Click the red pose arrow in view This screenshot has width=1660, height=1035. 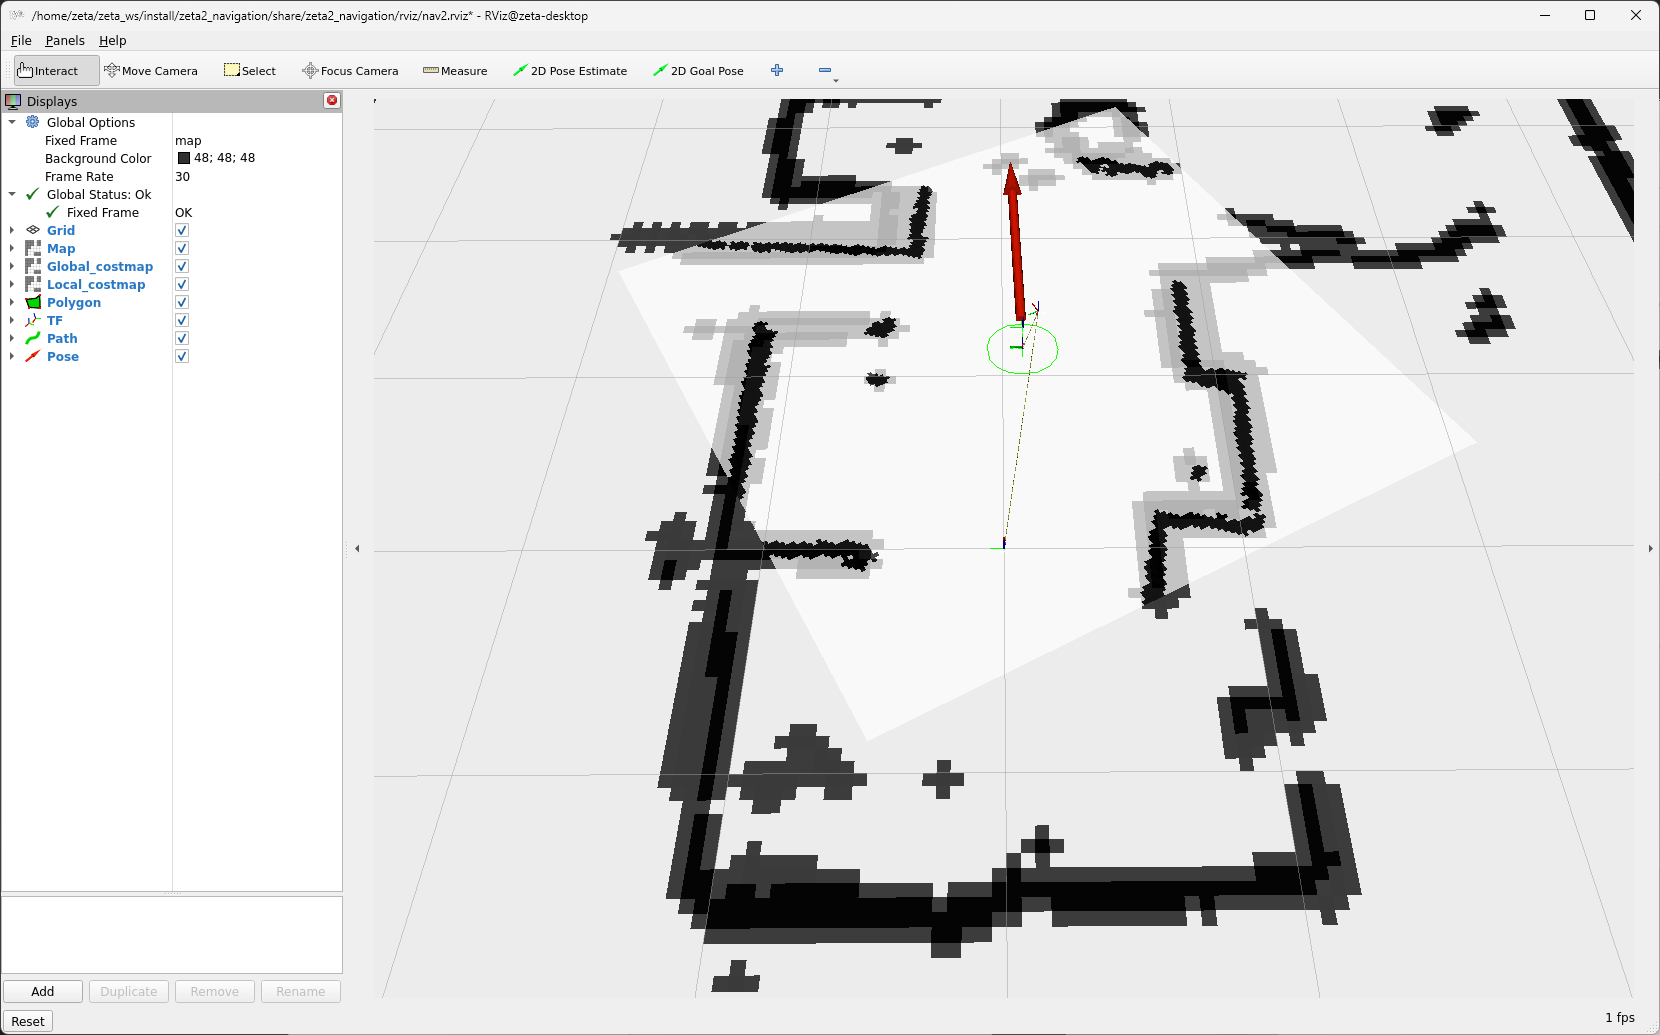(1015, 240)
